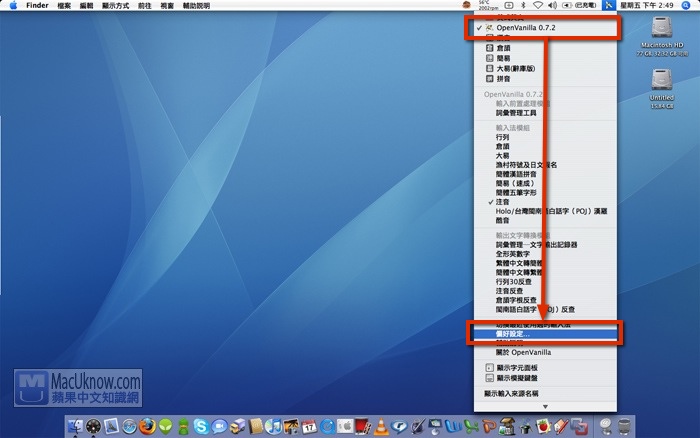
Task: Open the green alien head Dock icon
Action: pyautogui.click(x=166, y=427)
